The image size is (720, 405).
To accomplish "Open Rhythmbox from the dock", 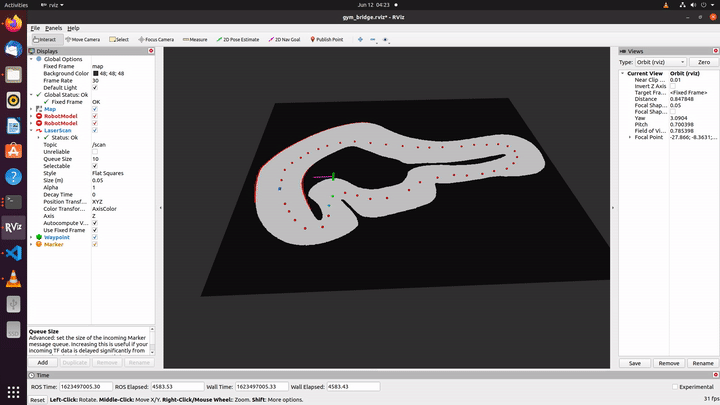I will tap(13, 100).
